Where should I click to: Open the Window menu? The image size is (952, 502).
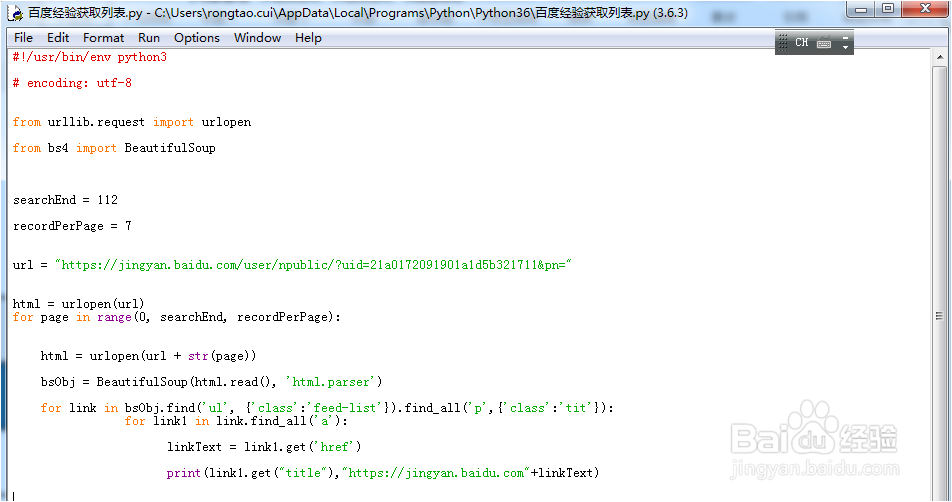[257, 38]
